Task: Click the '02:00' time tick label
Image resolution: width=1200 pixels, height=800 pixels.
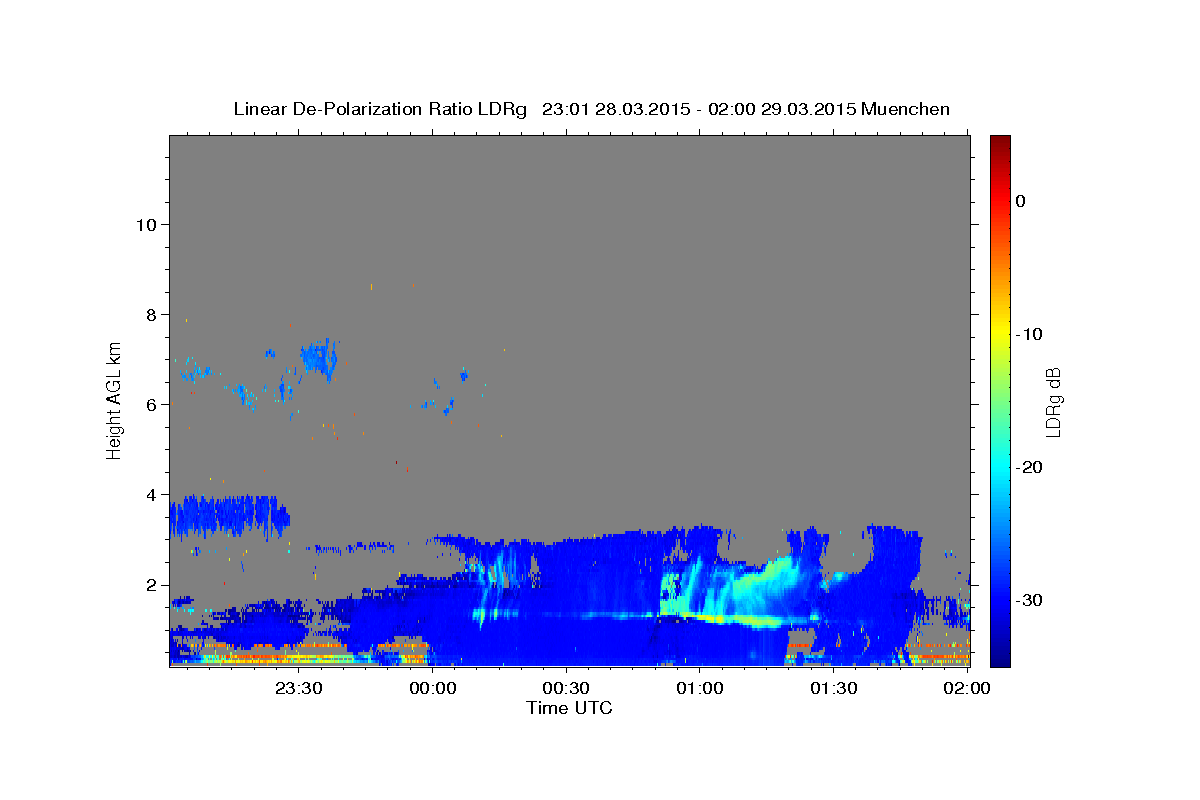Action: coord(967,688)
